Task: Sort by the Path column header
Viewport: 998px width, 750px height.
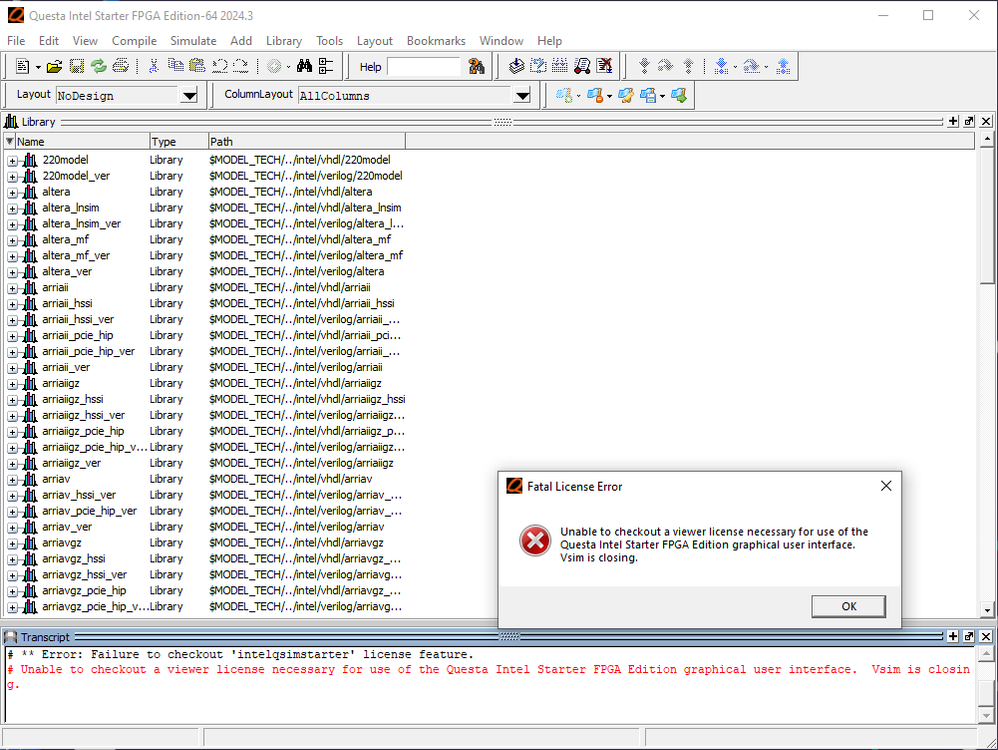Action: pyautogui.click(x=307, y=141)
